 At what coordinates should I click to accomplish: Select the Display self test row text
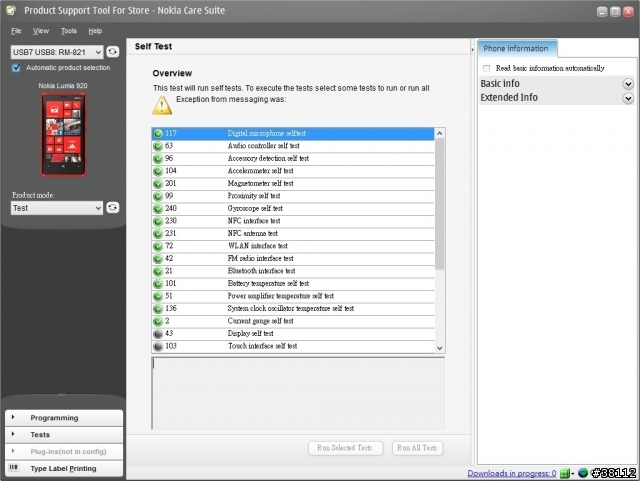250,333
